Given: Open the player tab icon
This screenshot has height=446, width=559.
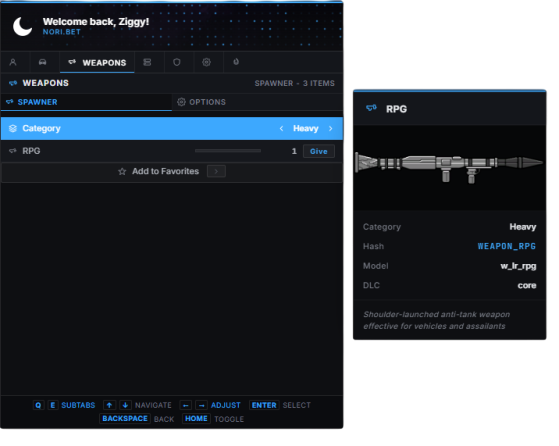Looking at the screenshot, I should [x=13, y=62].
